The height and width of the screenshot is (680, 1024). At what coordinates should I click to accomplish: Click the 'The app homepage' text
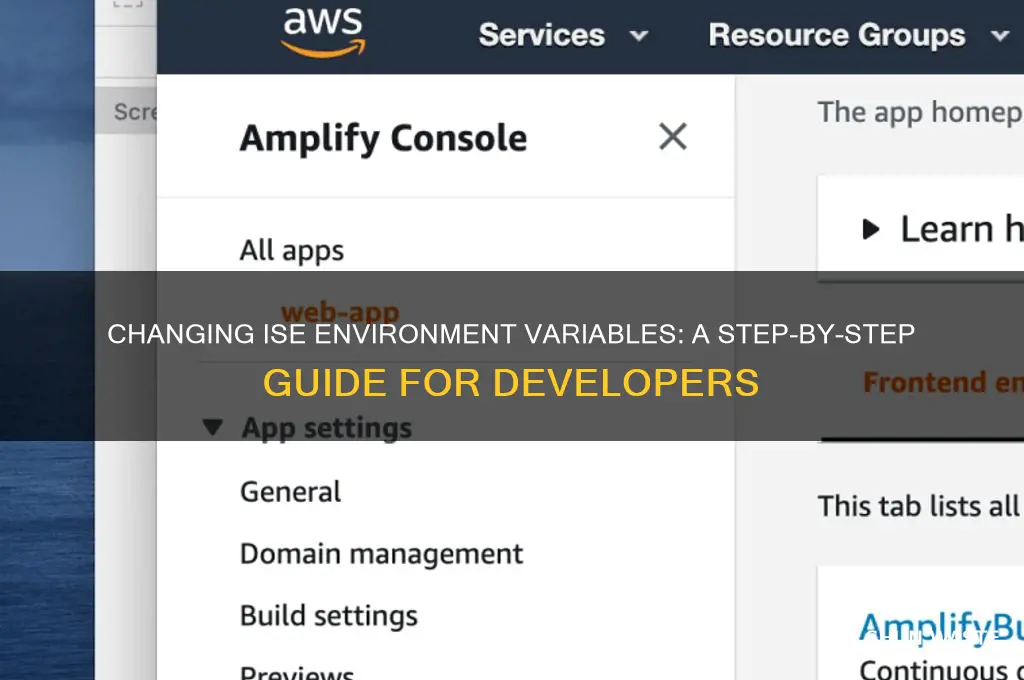(920, 113)
